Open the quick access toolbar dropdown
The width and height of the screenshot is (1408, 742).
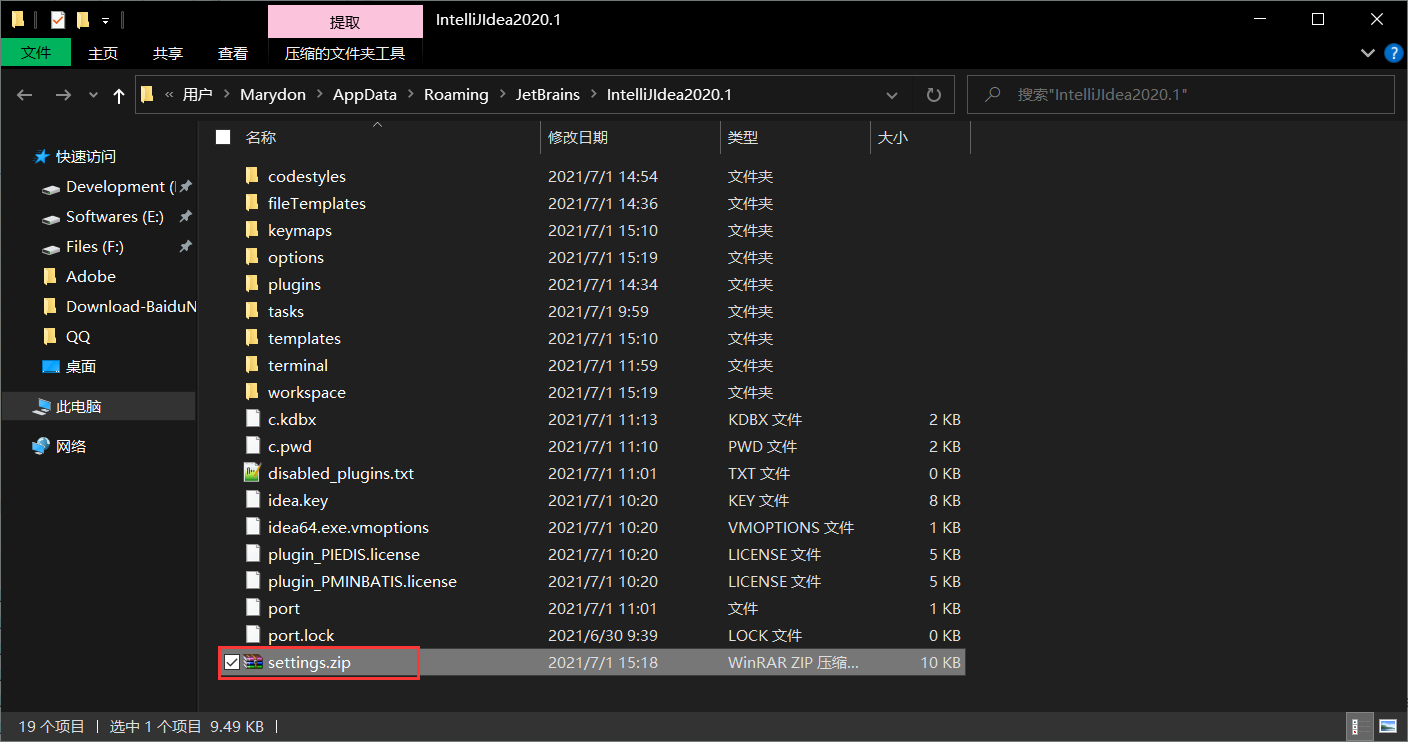coord(105,20)
